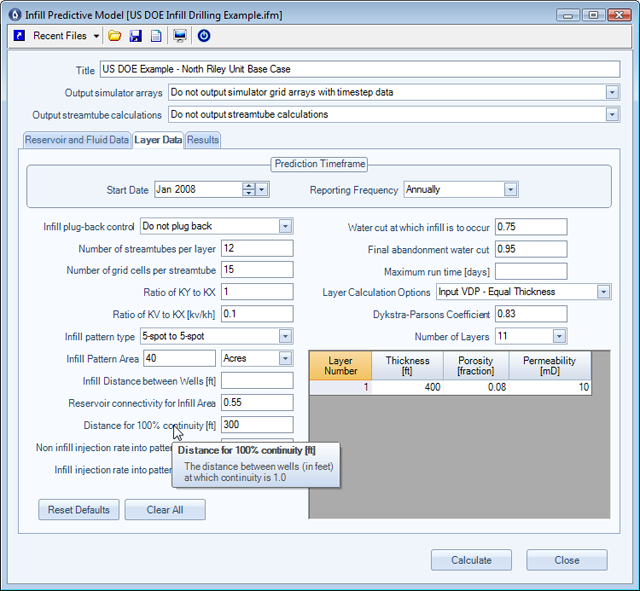The height and width of the screenshot is (591, 640).
Task: Close window with red X button
Action: [619, 16]
